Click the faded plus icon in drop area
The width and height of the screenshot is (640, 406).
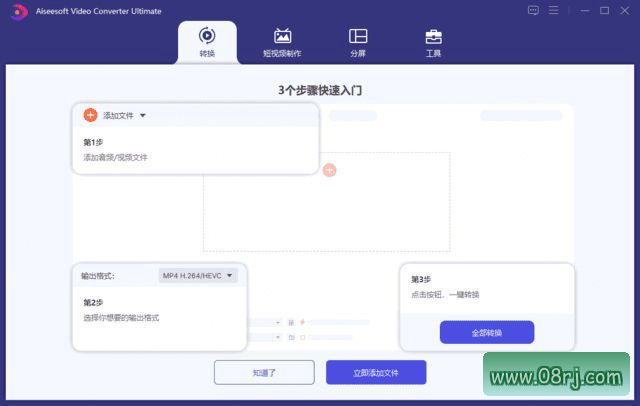point(329,170)
